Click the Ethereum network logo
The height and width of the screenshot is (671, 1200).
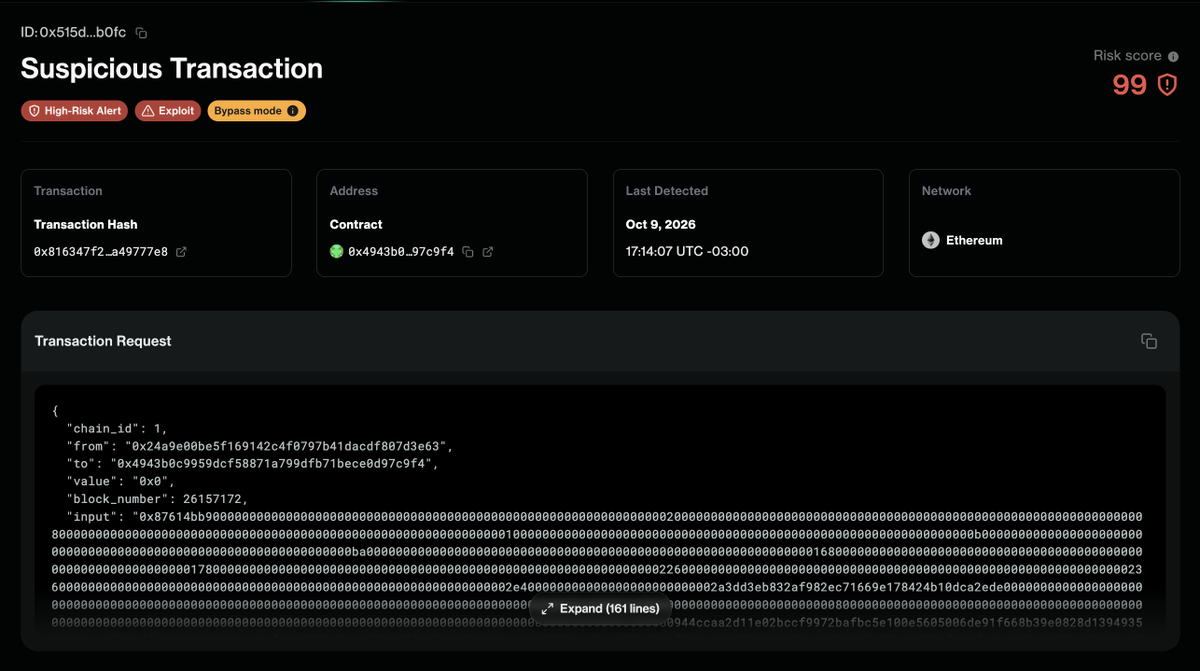pos(930,241)
